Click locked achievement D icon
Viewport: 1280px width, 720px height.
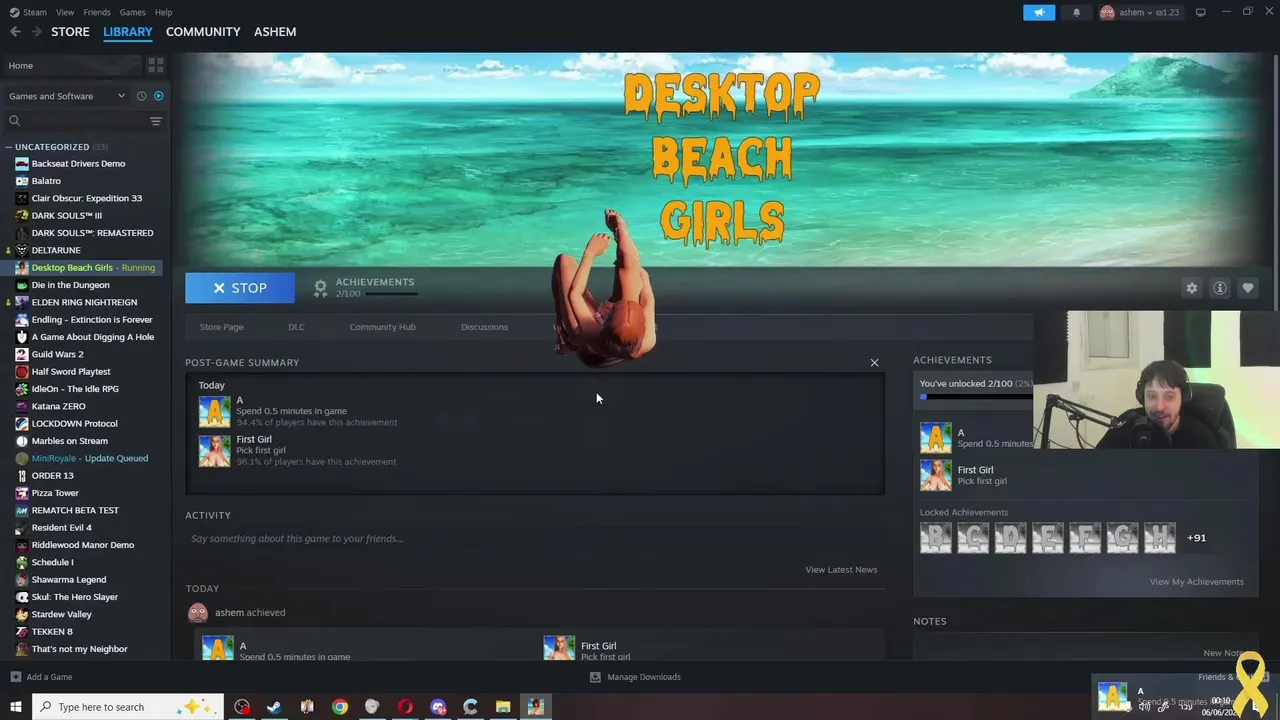pos(1010,538)
